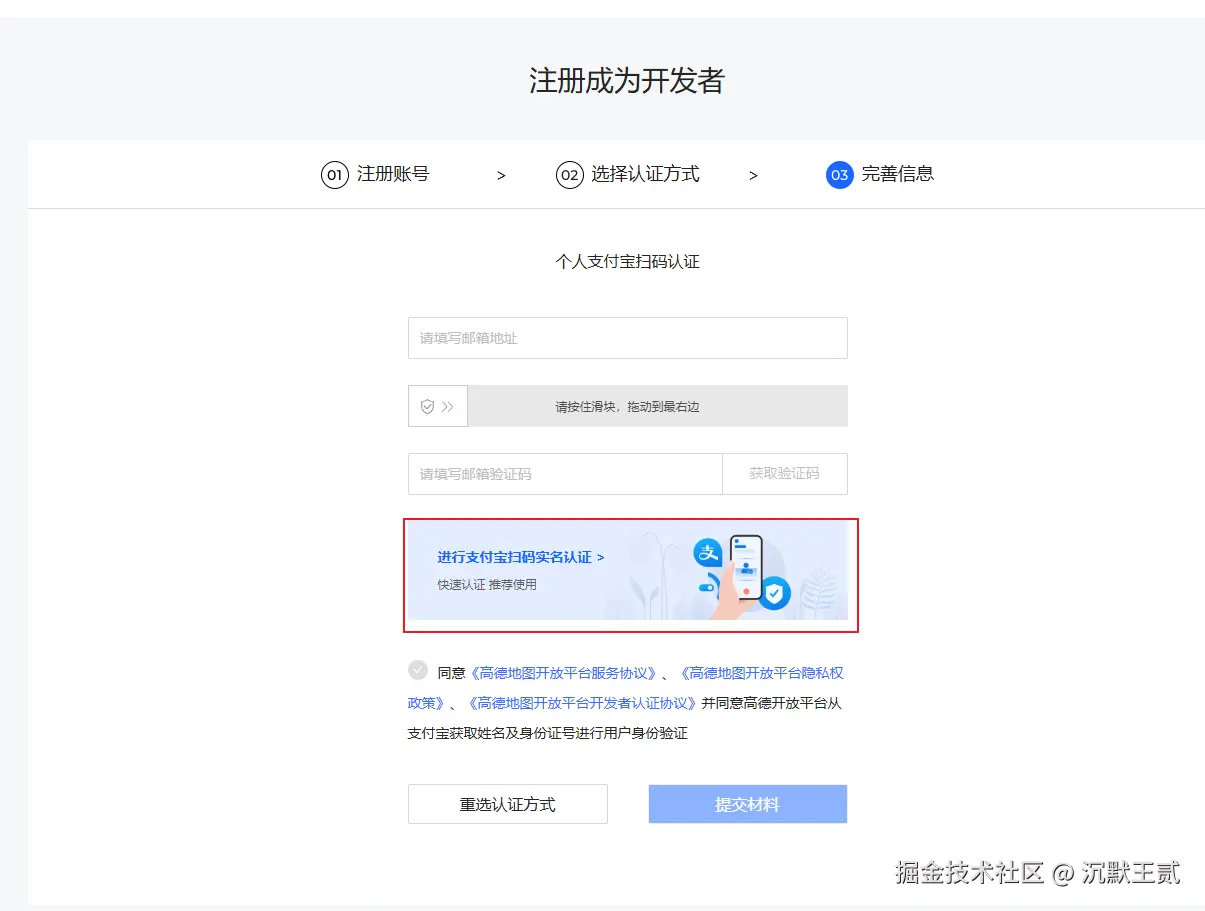The height and width of the screenshot is (911, 1205).
Task: Open the 进行支付宝扫码实名认证 link
Action: click(x=520, y=557)
